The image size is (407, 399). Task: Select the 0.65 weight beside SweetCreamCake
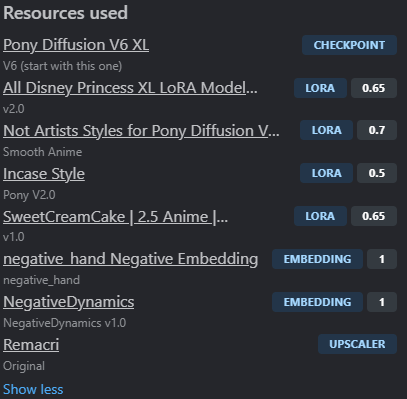point(374,216)
